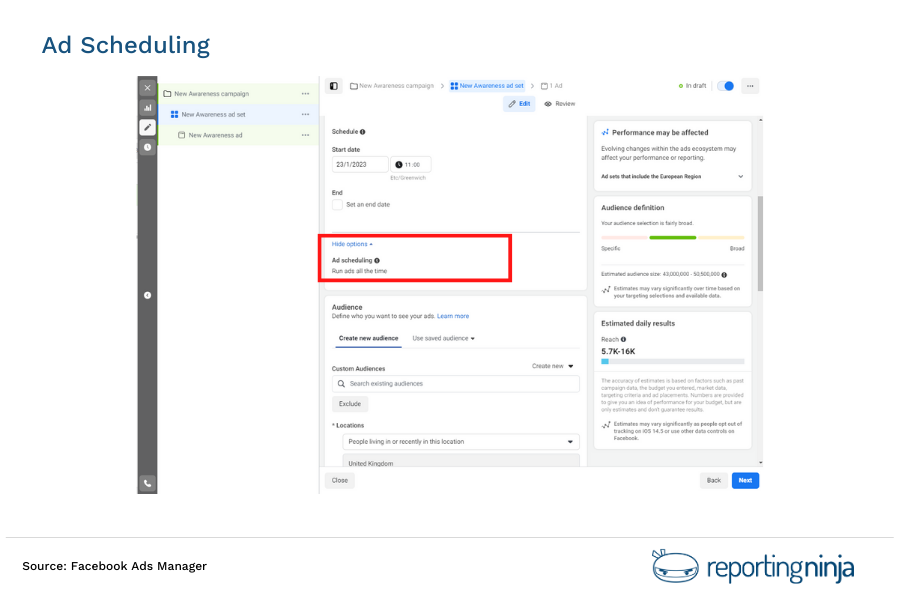The height and width of the screenshot is (600, 900).
Task: Click the Run ads all the time text
Action: coord(359,271)
